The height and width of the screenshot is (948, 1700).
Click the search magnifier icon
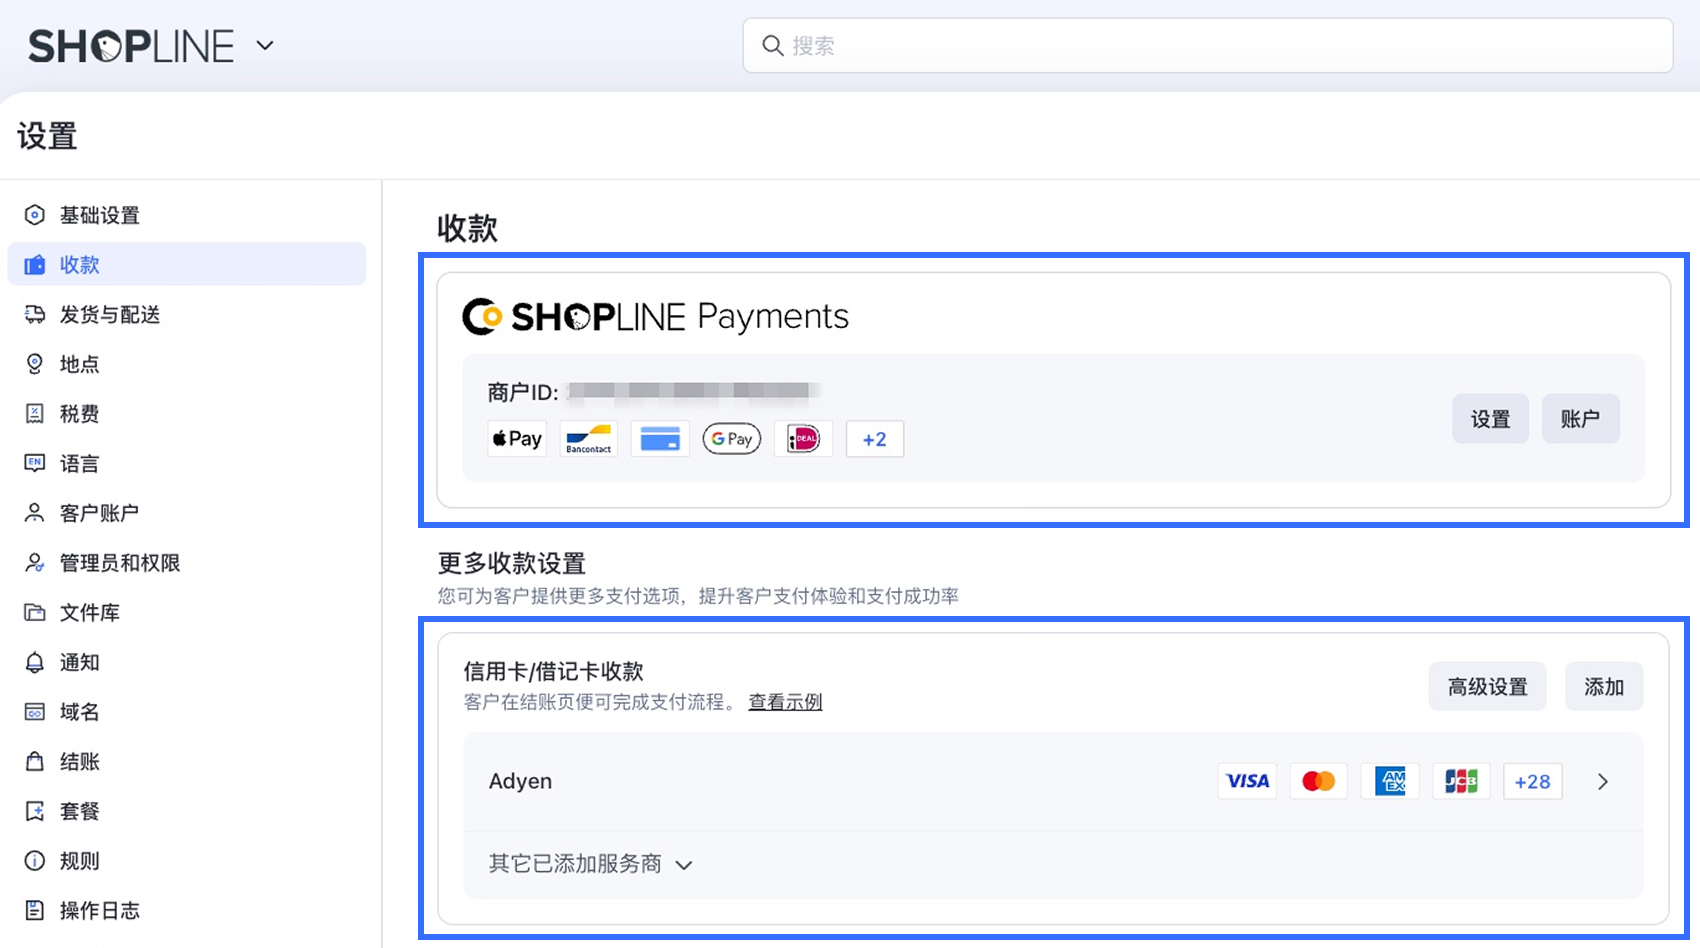pyautogui.click(x=773, y=46)
